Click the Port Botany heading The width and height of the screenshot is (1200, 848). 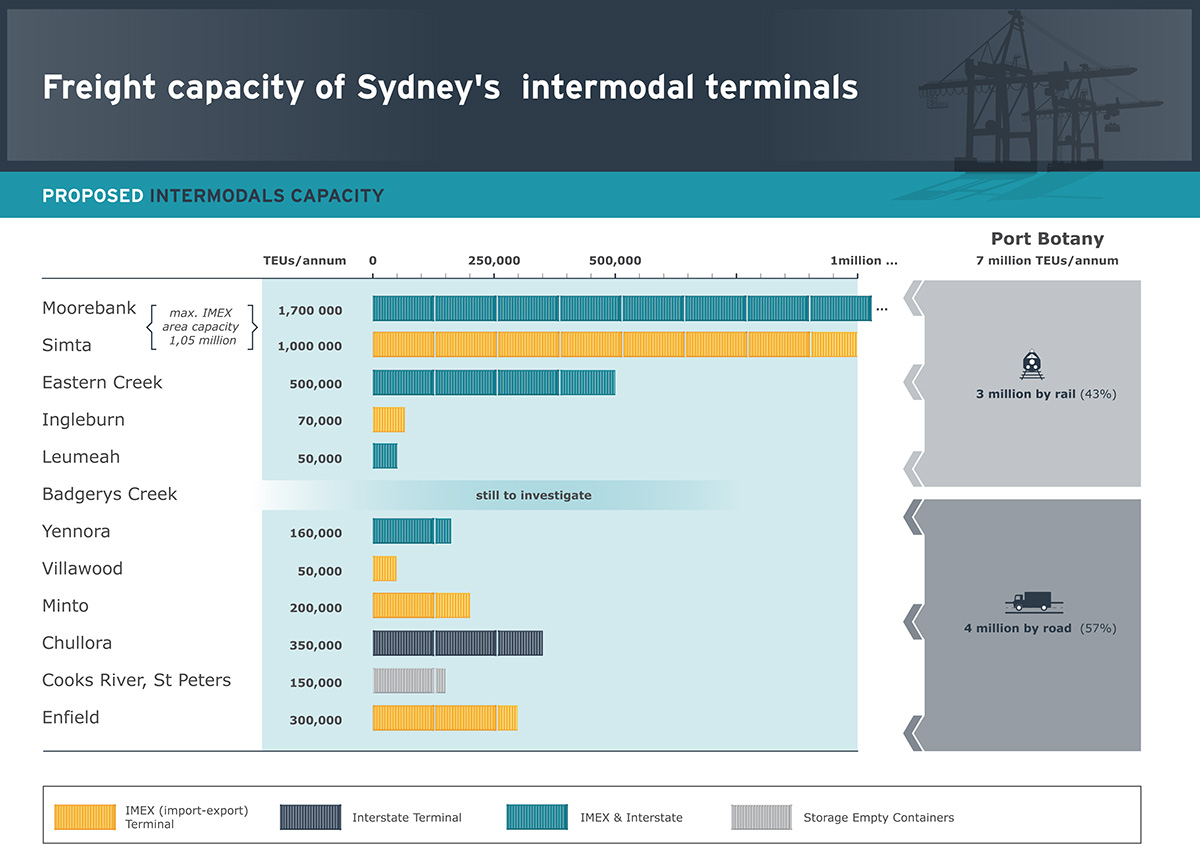coord(1047,239)
